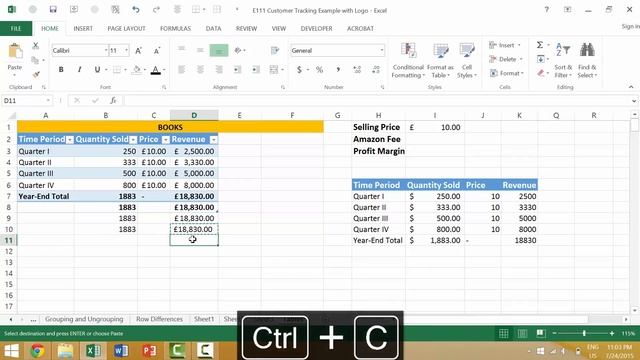Open Conditional Formatting menu
The image size is (640, 360).
pyautogui.click(x=408, y=60)
